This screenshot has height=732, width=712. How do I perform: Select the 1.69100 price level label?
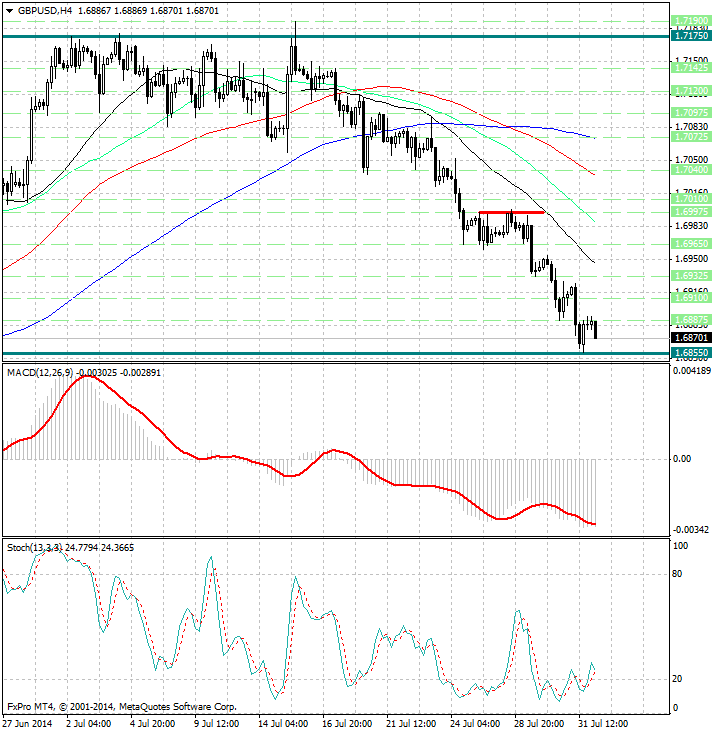(x=691, y=297)
